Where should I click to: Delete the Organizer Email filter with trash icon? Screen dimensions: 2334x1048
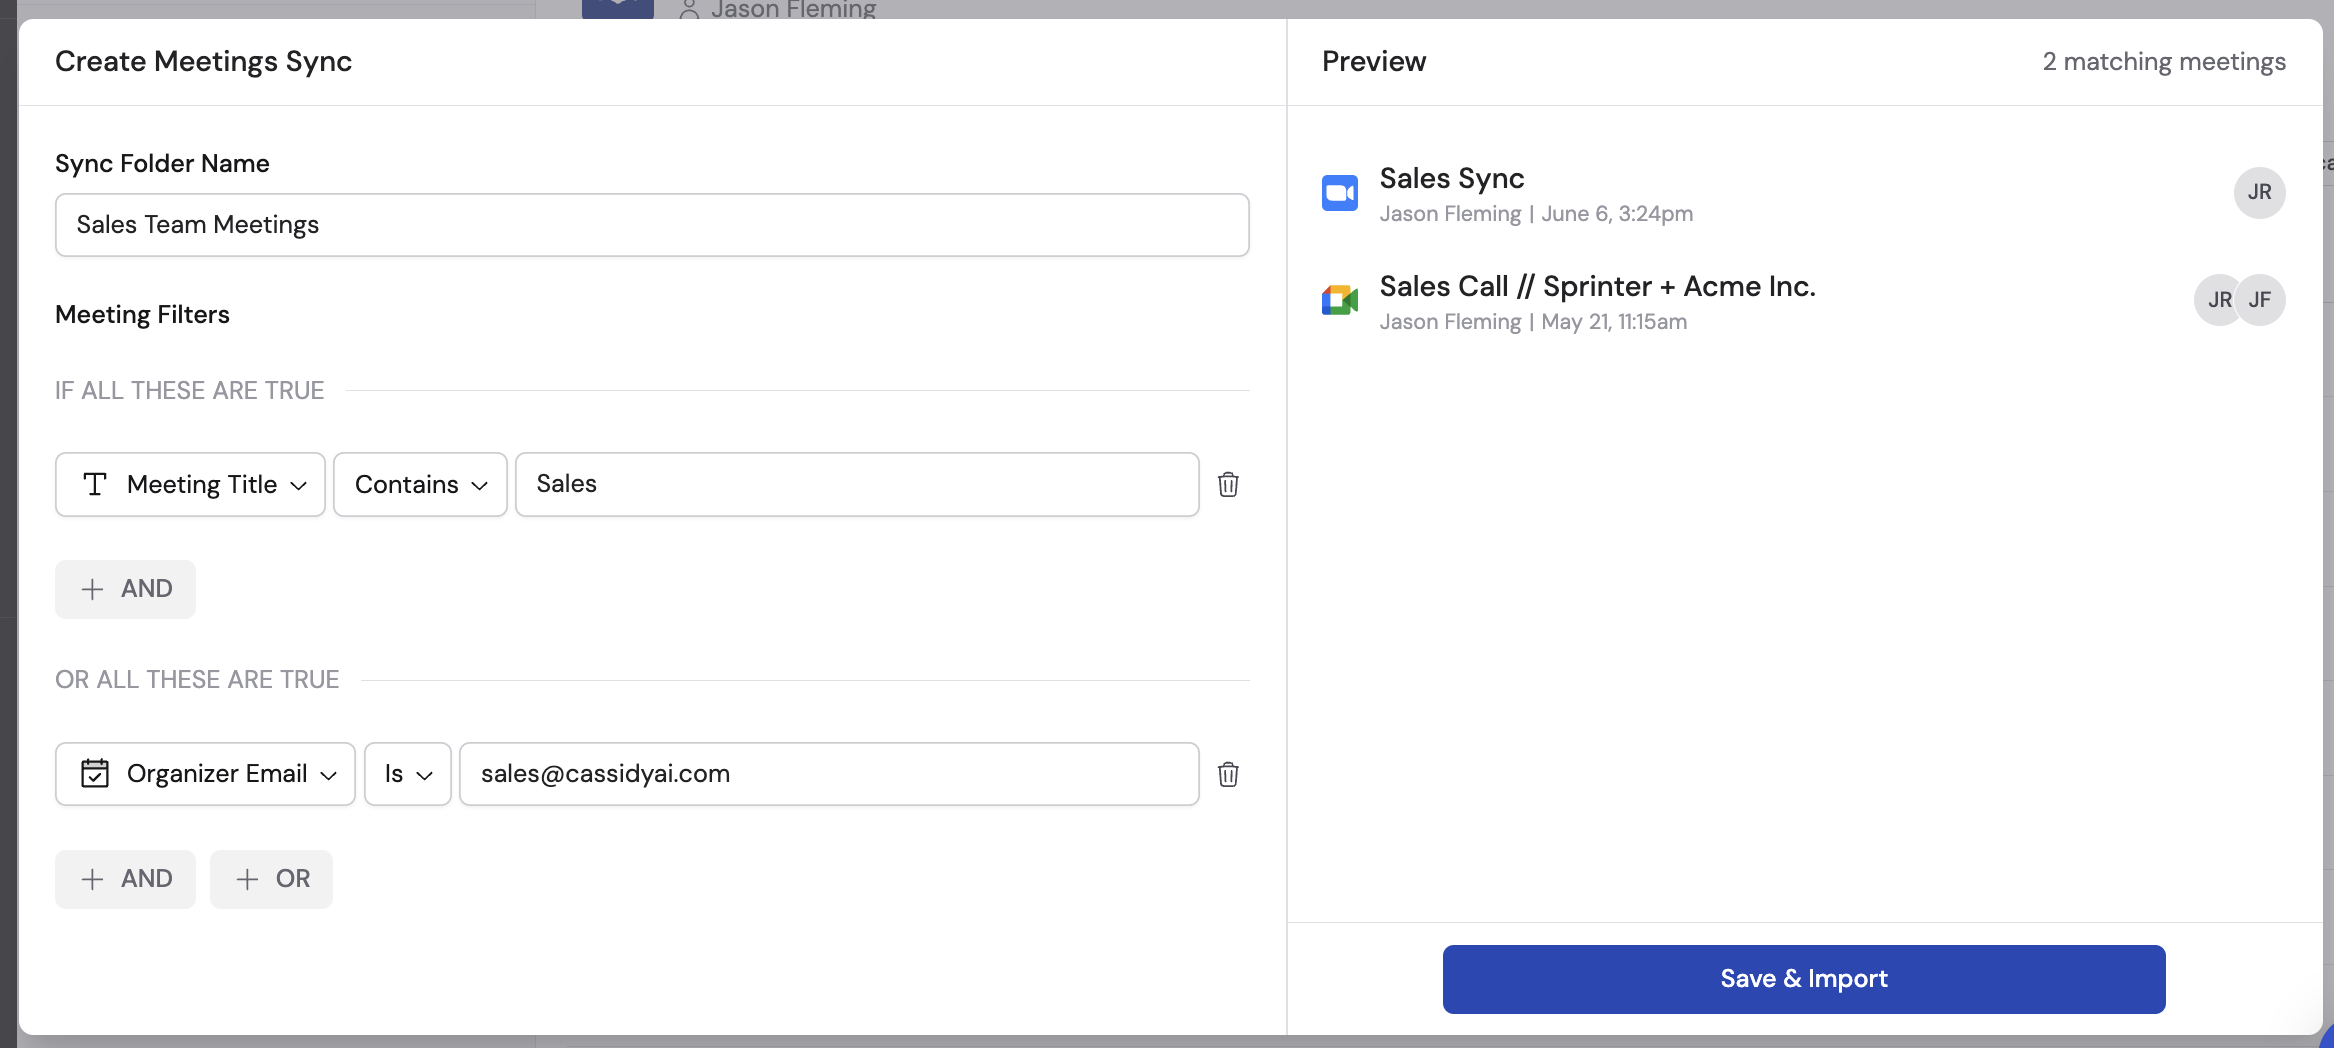pos(1229,774)
